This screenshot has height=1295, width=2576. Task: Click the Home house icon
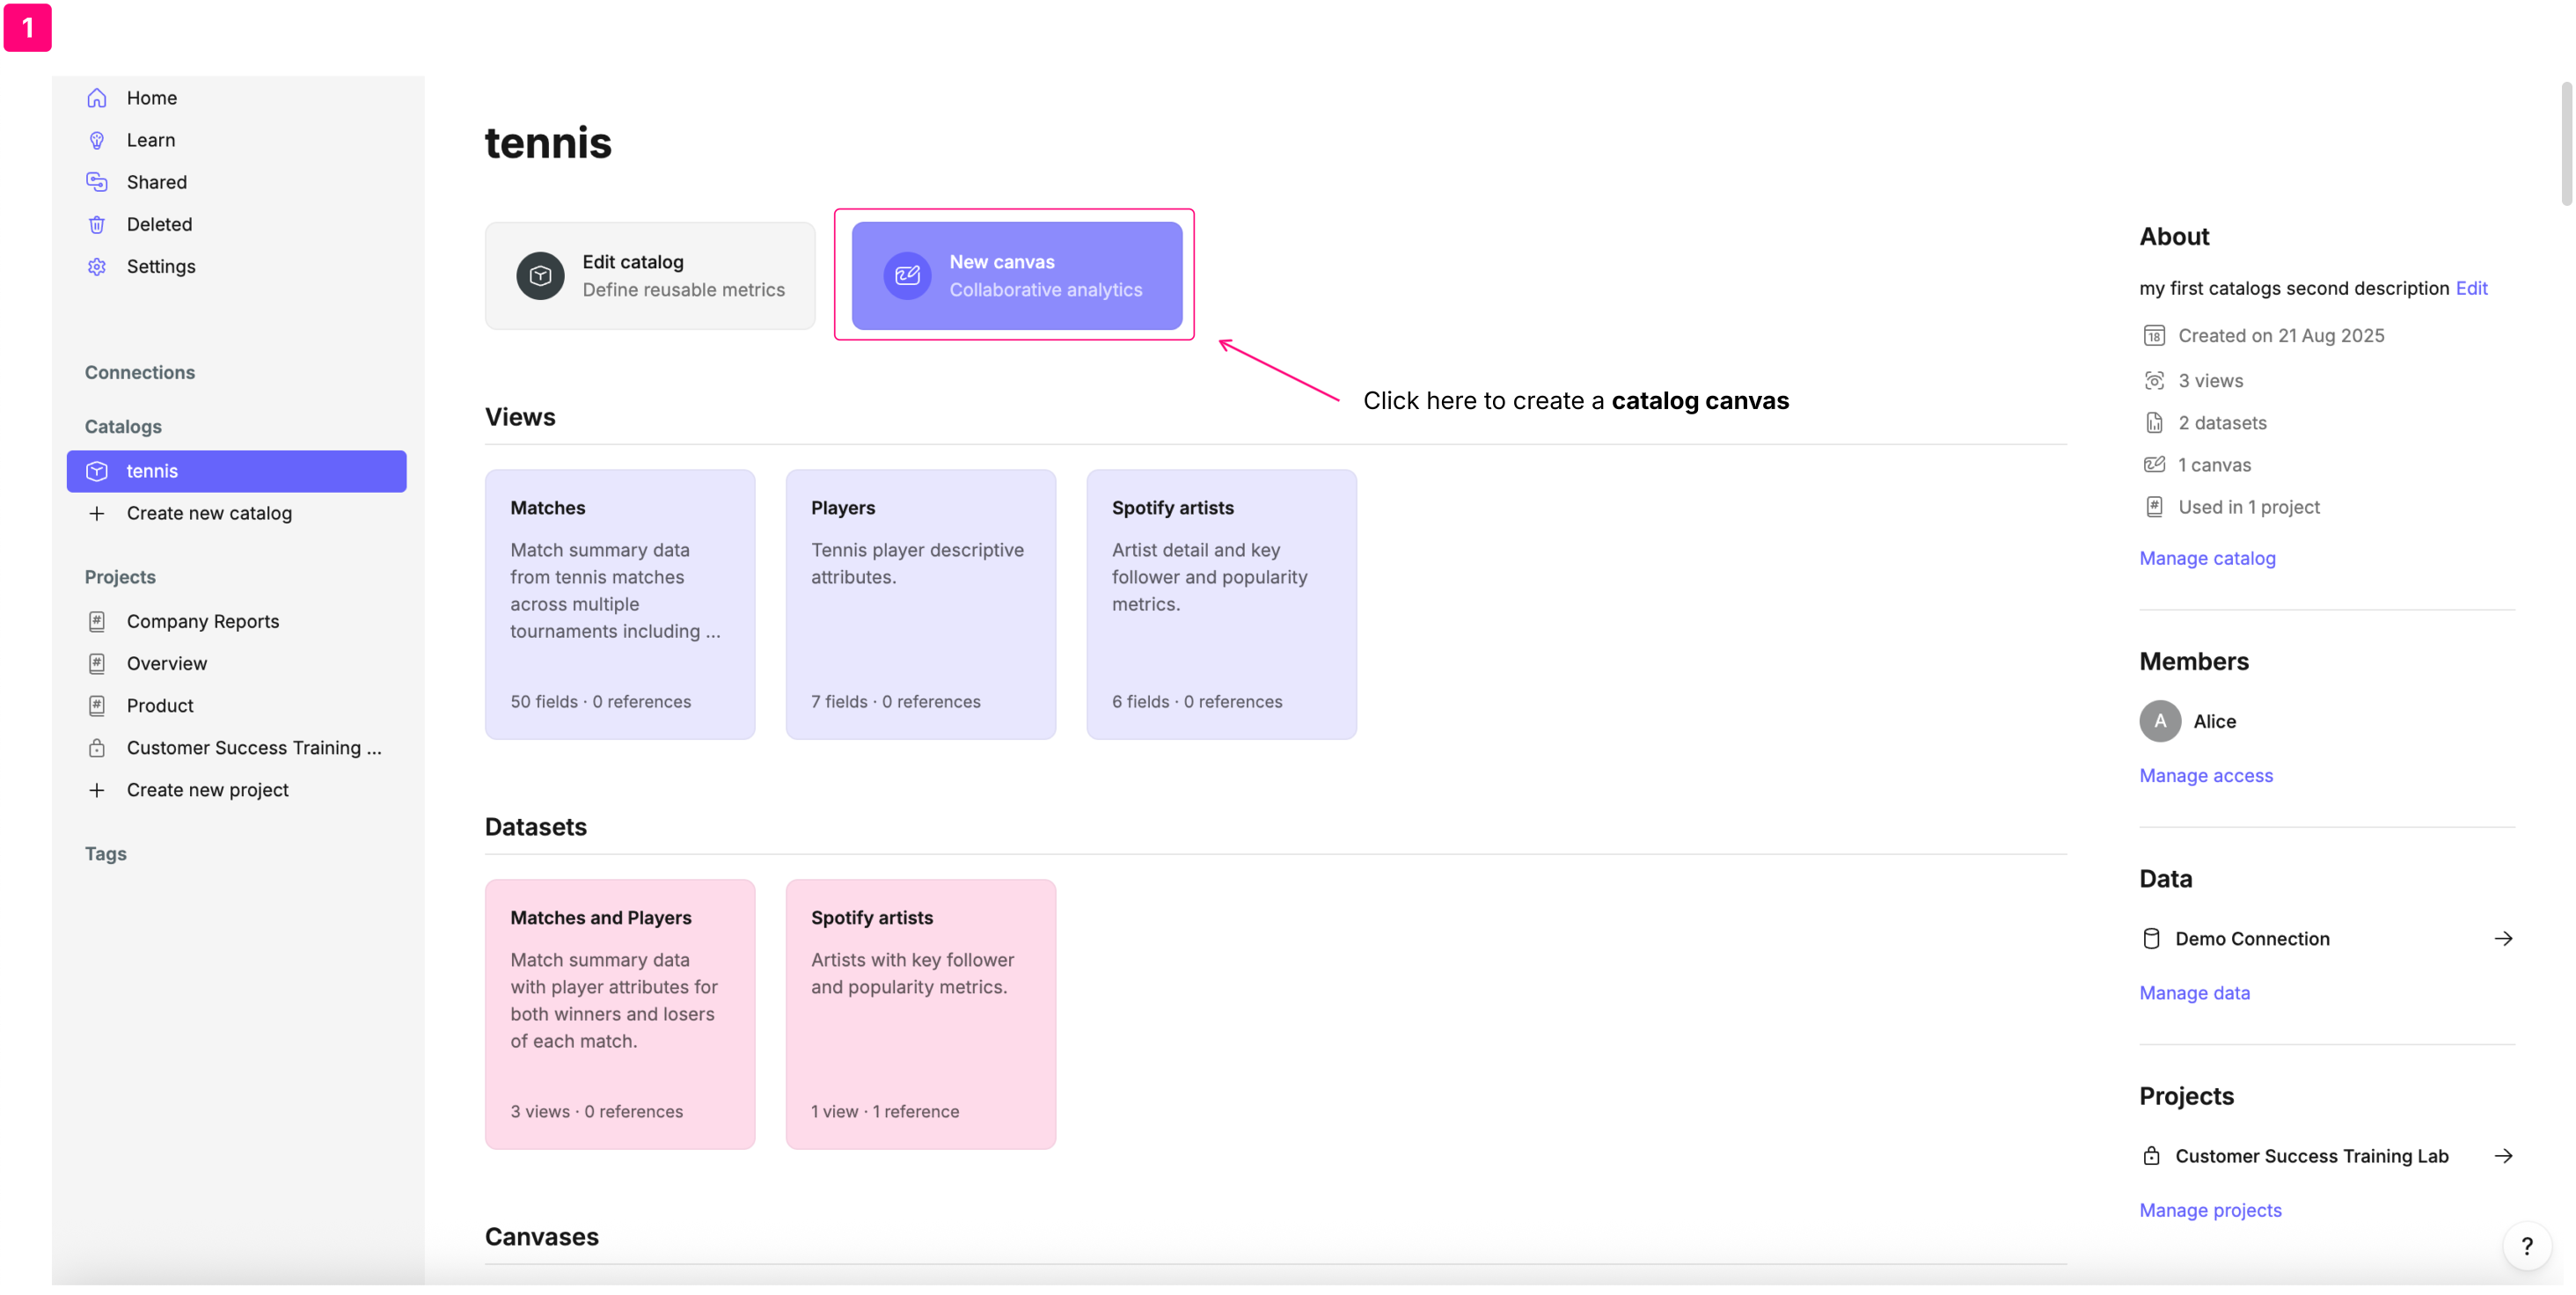pos(97,98)
